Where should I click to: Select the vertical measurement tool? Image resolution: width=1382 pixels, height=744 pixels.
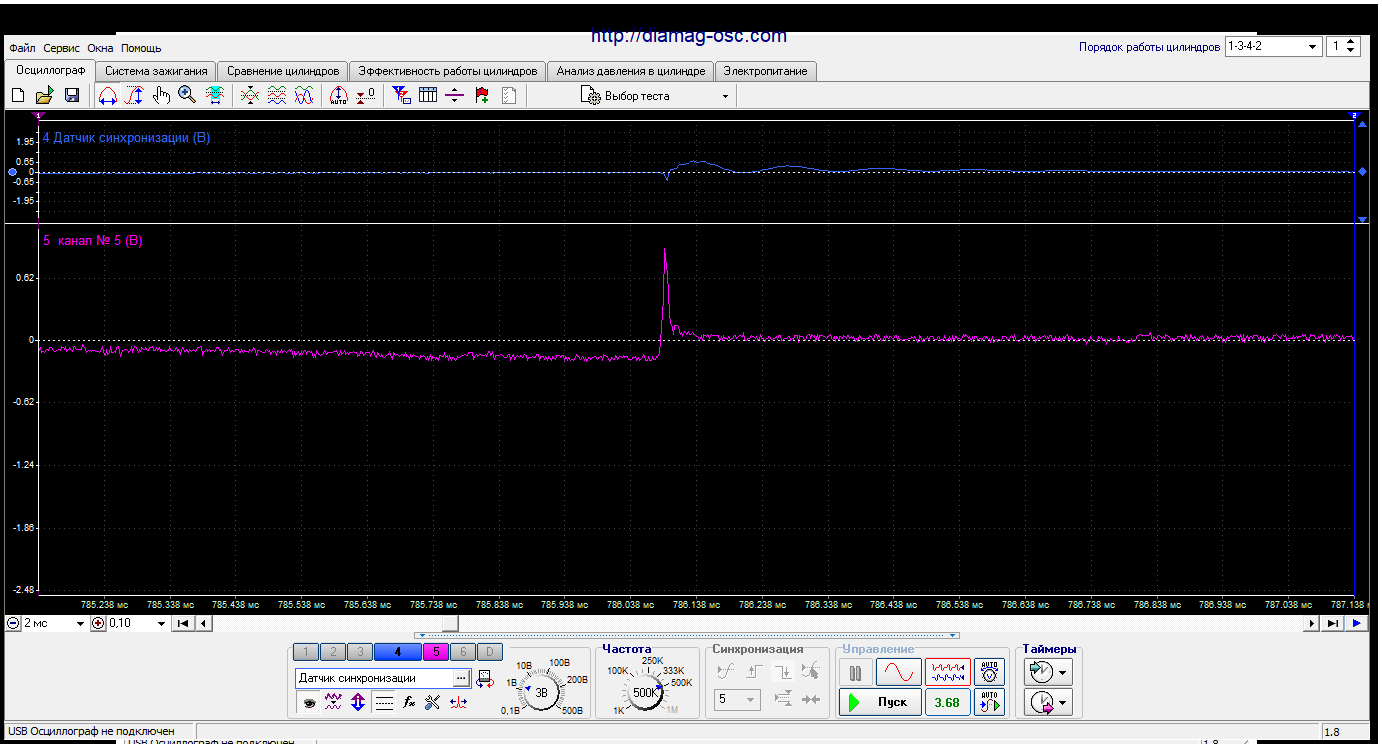(x=135, y=96)
